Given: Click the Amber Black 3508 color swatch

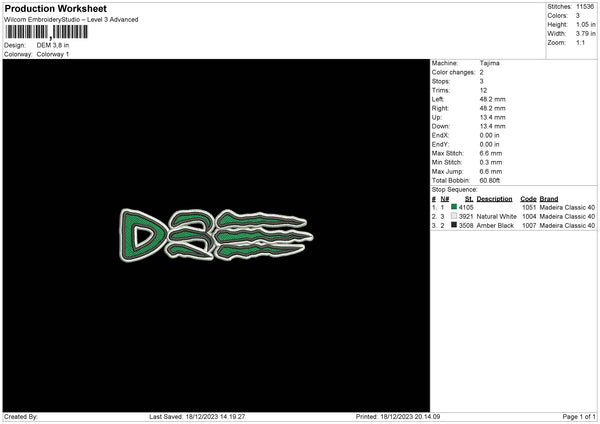Looking at the screenshot, I should [x=454, y=225].
